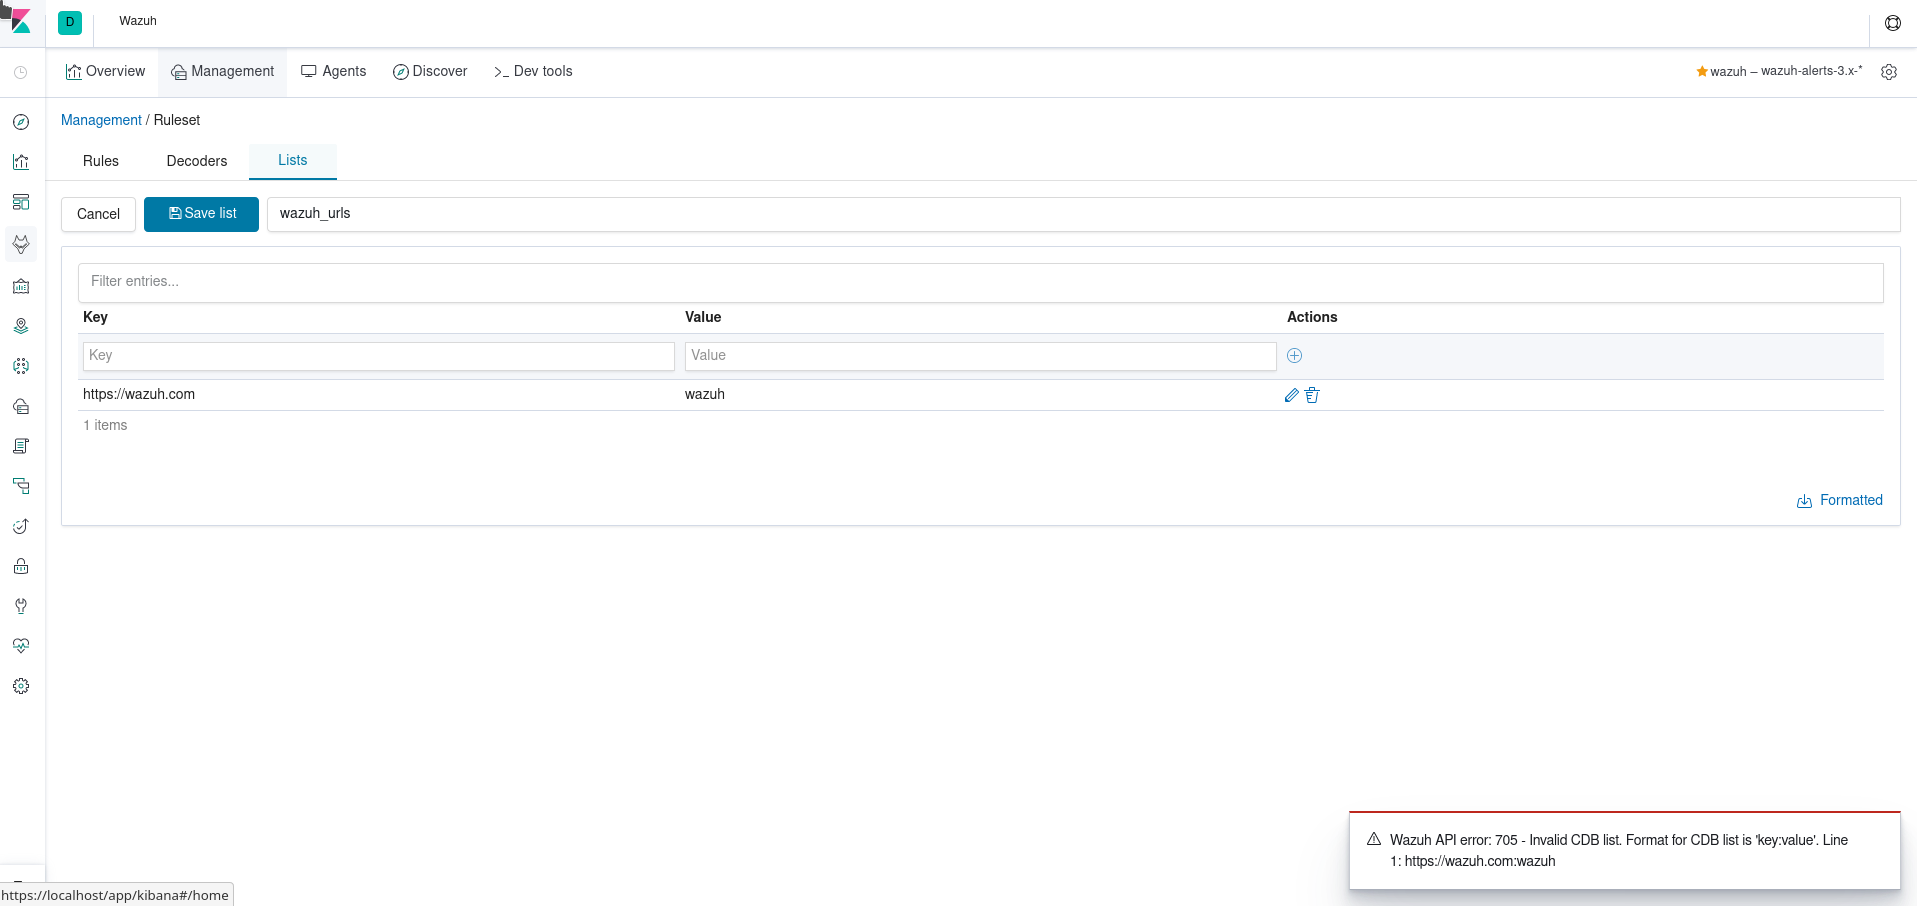Open help menu in top right corner
1917x906 pixels.
pos(1892,22)
